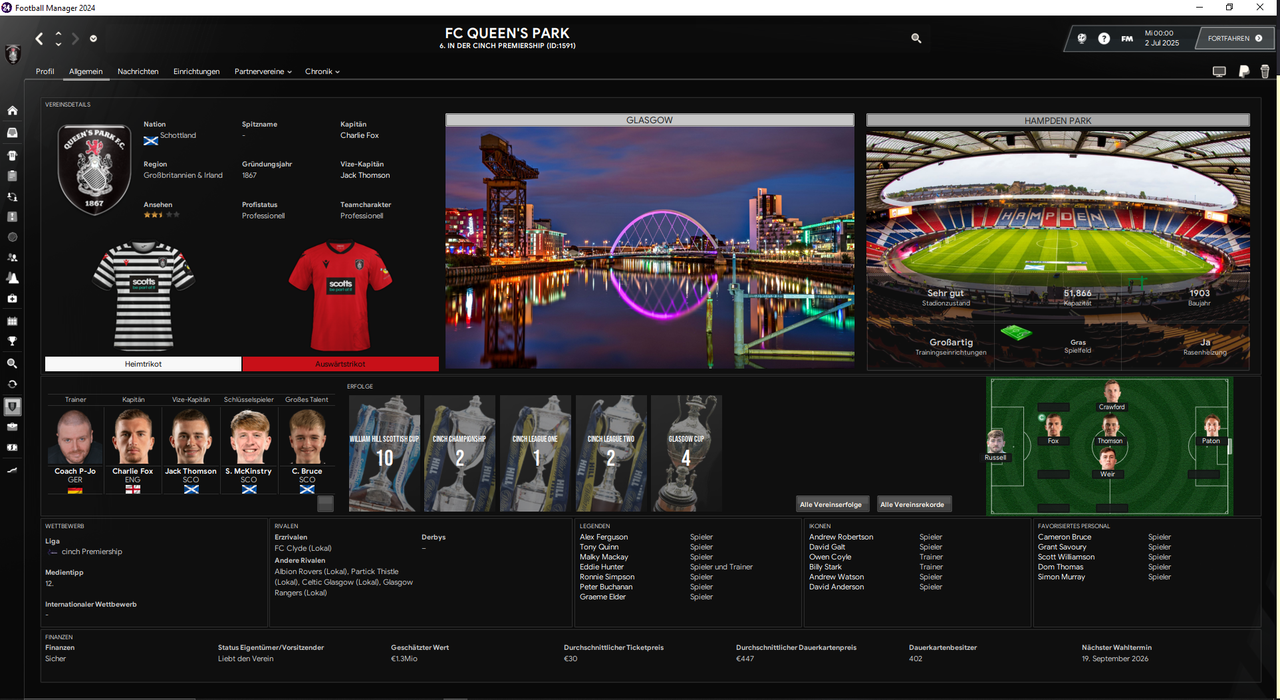Select the Heimtrikot kit tab

coord(143,364)
